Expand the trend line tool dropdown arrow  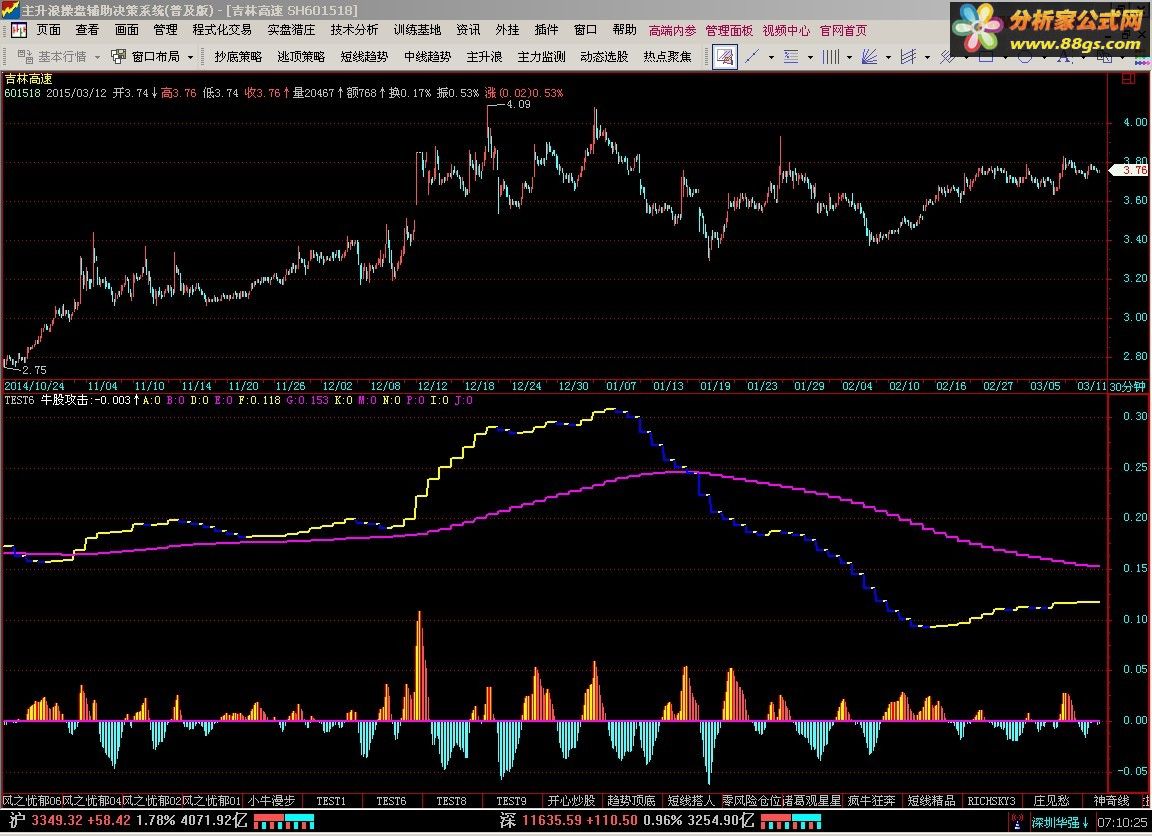771,57
